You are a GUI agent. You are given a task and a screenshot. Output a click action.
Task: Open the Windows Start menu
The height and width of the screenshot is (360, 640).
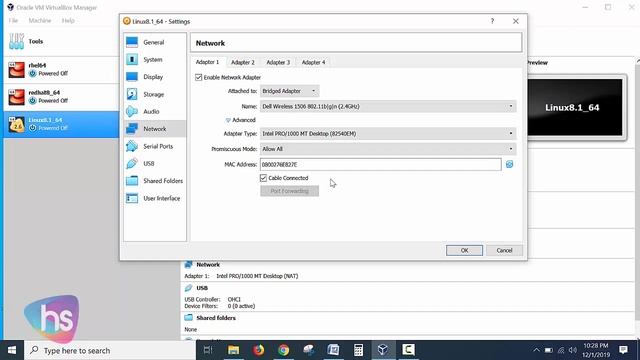[x=12, y=350]
